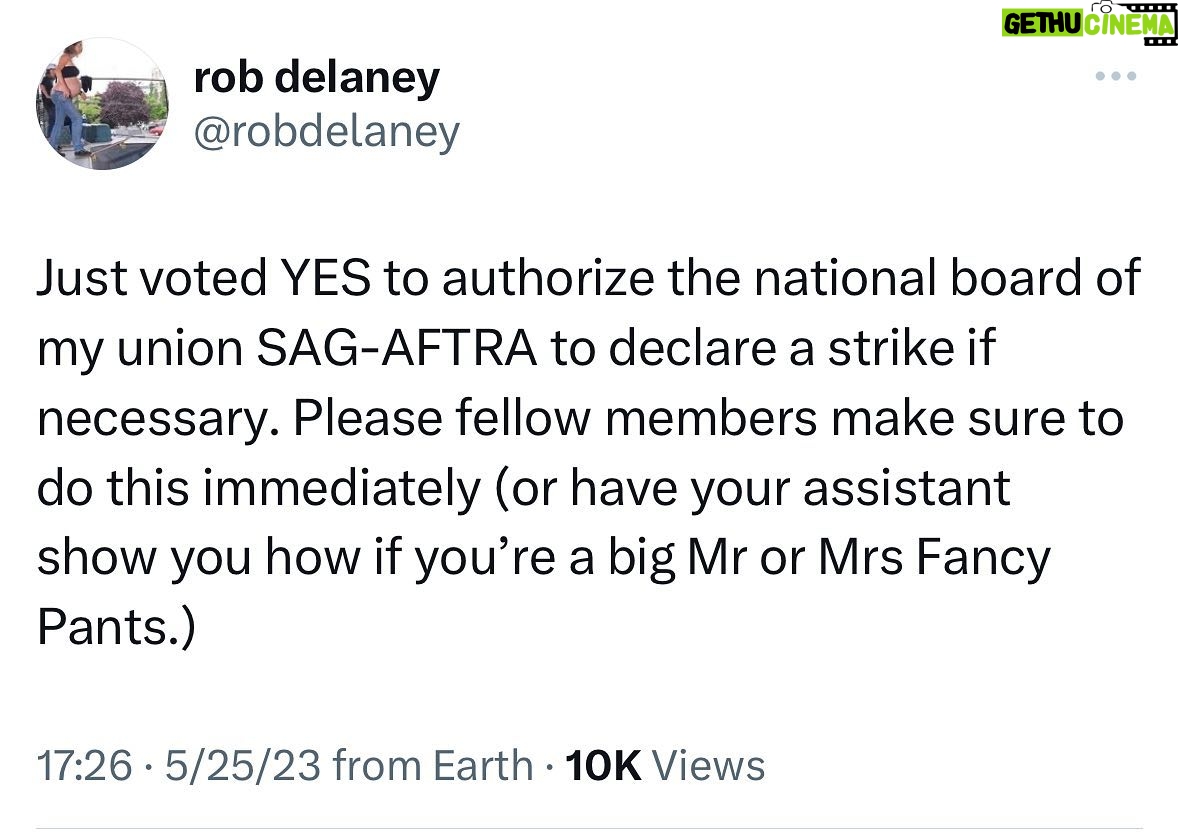The height and width of the screenshot is (834, 1178).
Task: Click the phrase "Mrs Fancy" in tweet
Action: (934, 558)
